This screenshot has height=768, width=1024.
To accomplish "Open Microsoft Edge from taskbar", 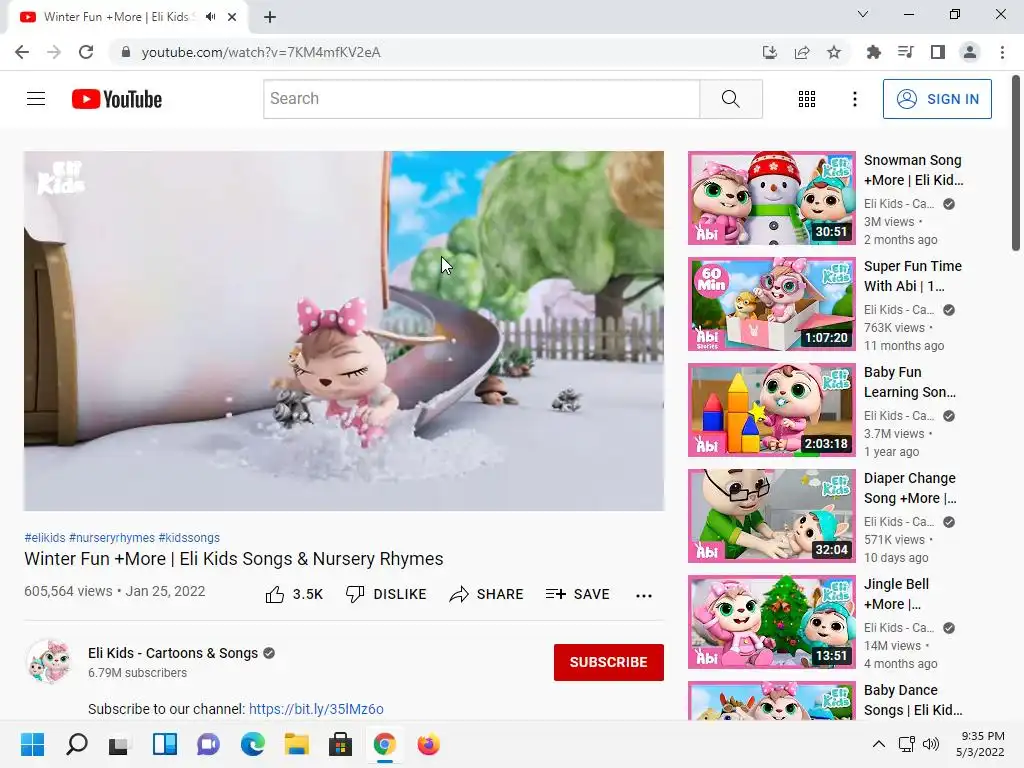I will click(252, 744).
